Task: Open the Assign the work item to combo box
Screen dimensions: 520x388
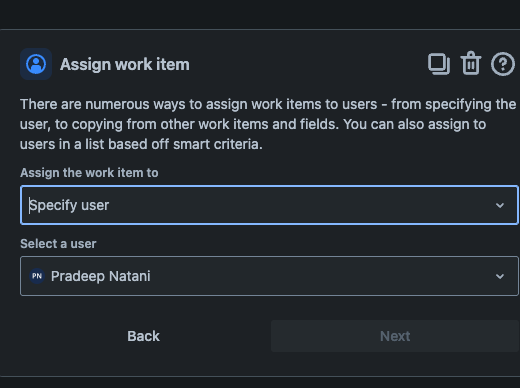Action: 269,205
